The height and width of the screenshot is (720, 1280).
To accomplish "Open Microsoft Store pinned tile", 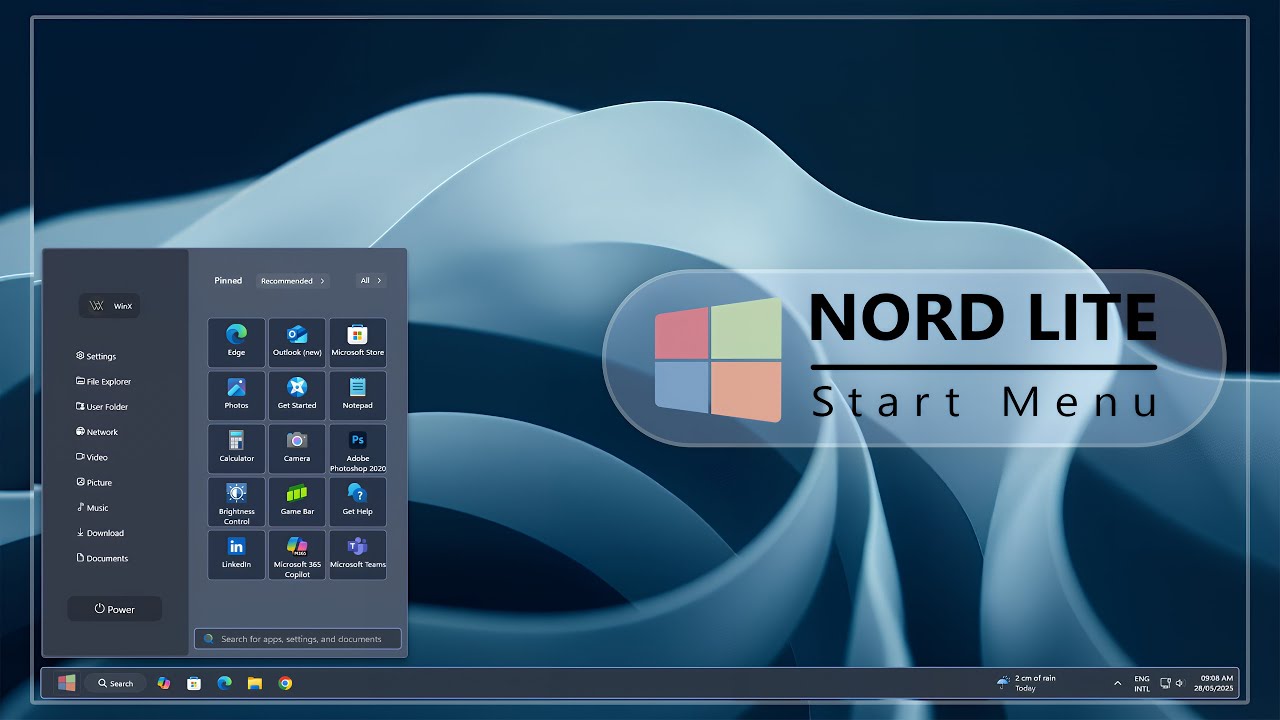I will pyautogui.click(x=358, y=342).
